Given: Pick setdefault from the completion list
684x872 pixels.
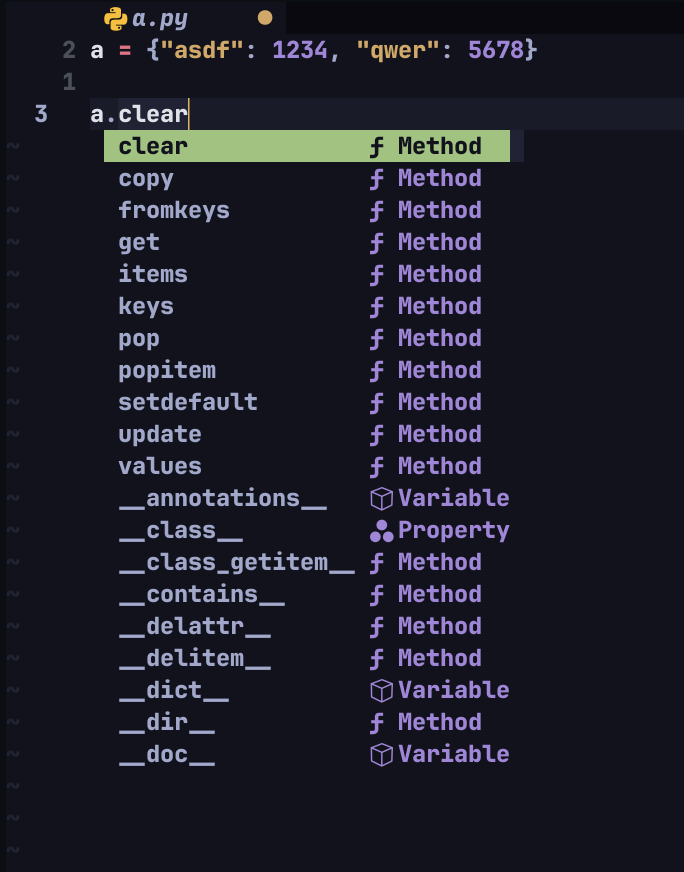Looking at the screenshot, I should point(307,402).
